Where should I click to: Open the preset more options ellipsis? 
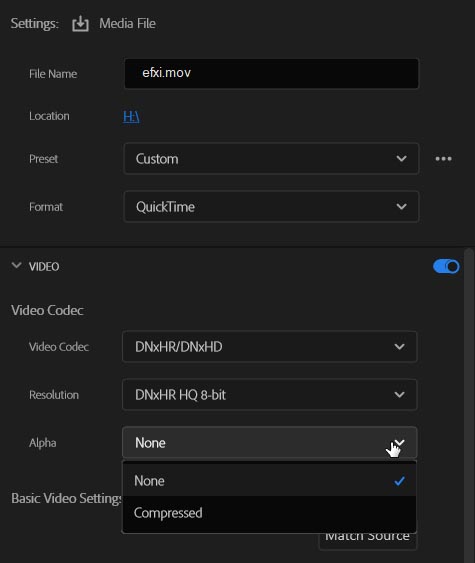(443, 159)
